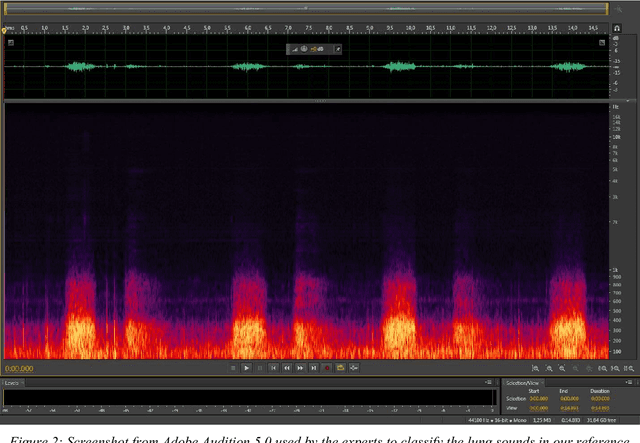Open waveform channel menu at top-left corner
This screenshot has width=640, height=443.
point(10,43)
